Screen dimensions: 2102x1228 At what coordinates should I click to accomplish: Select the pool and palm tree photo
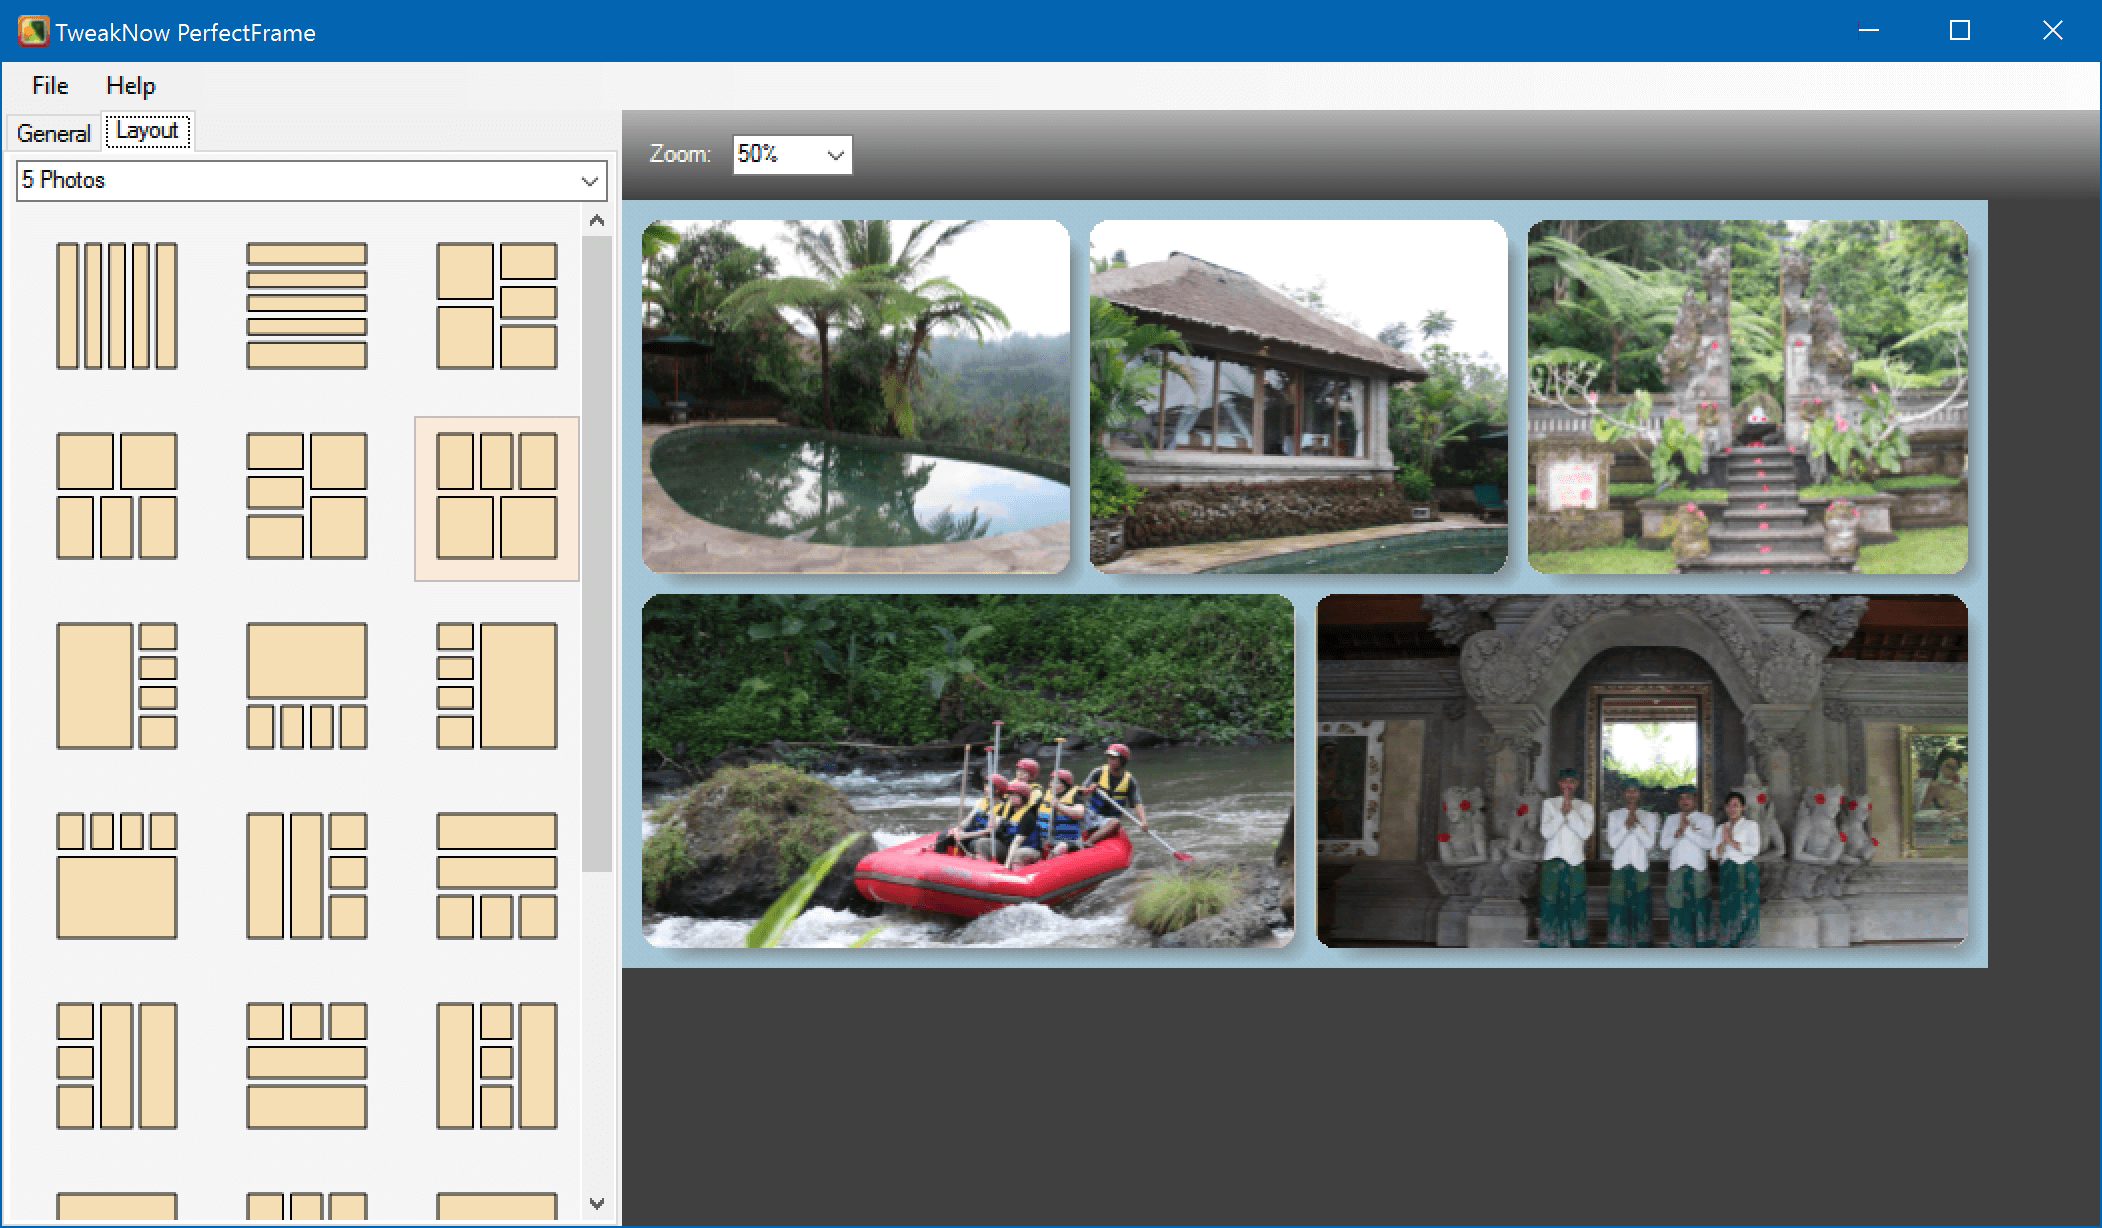pos(856,397)
